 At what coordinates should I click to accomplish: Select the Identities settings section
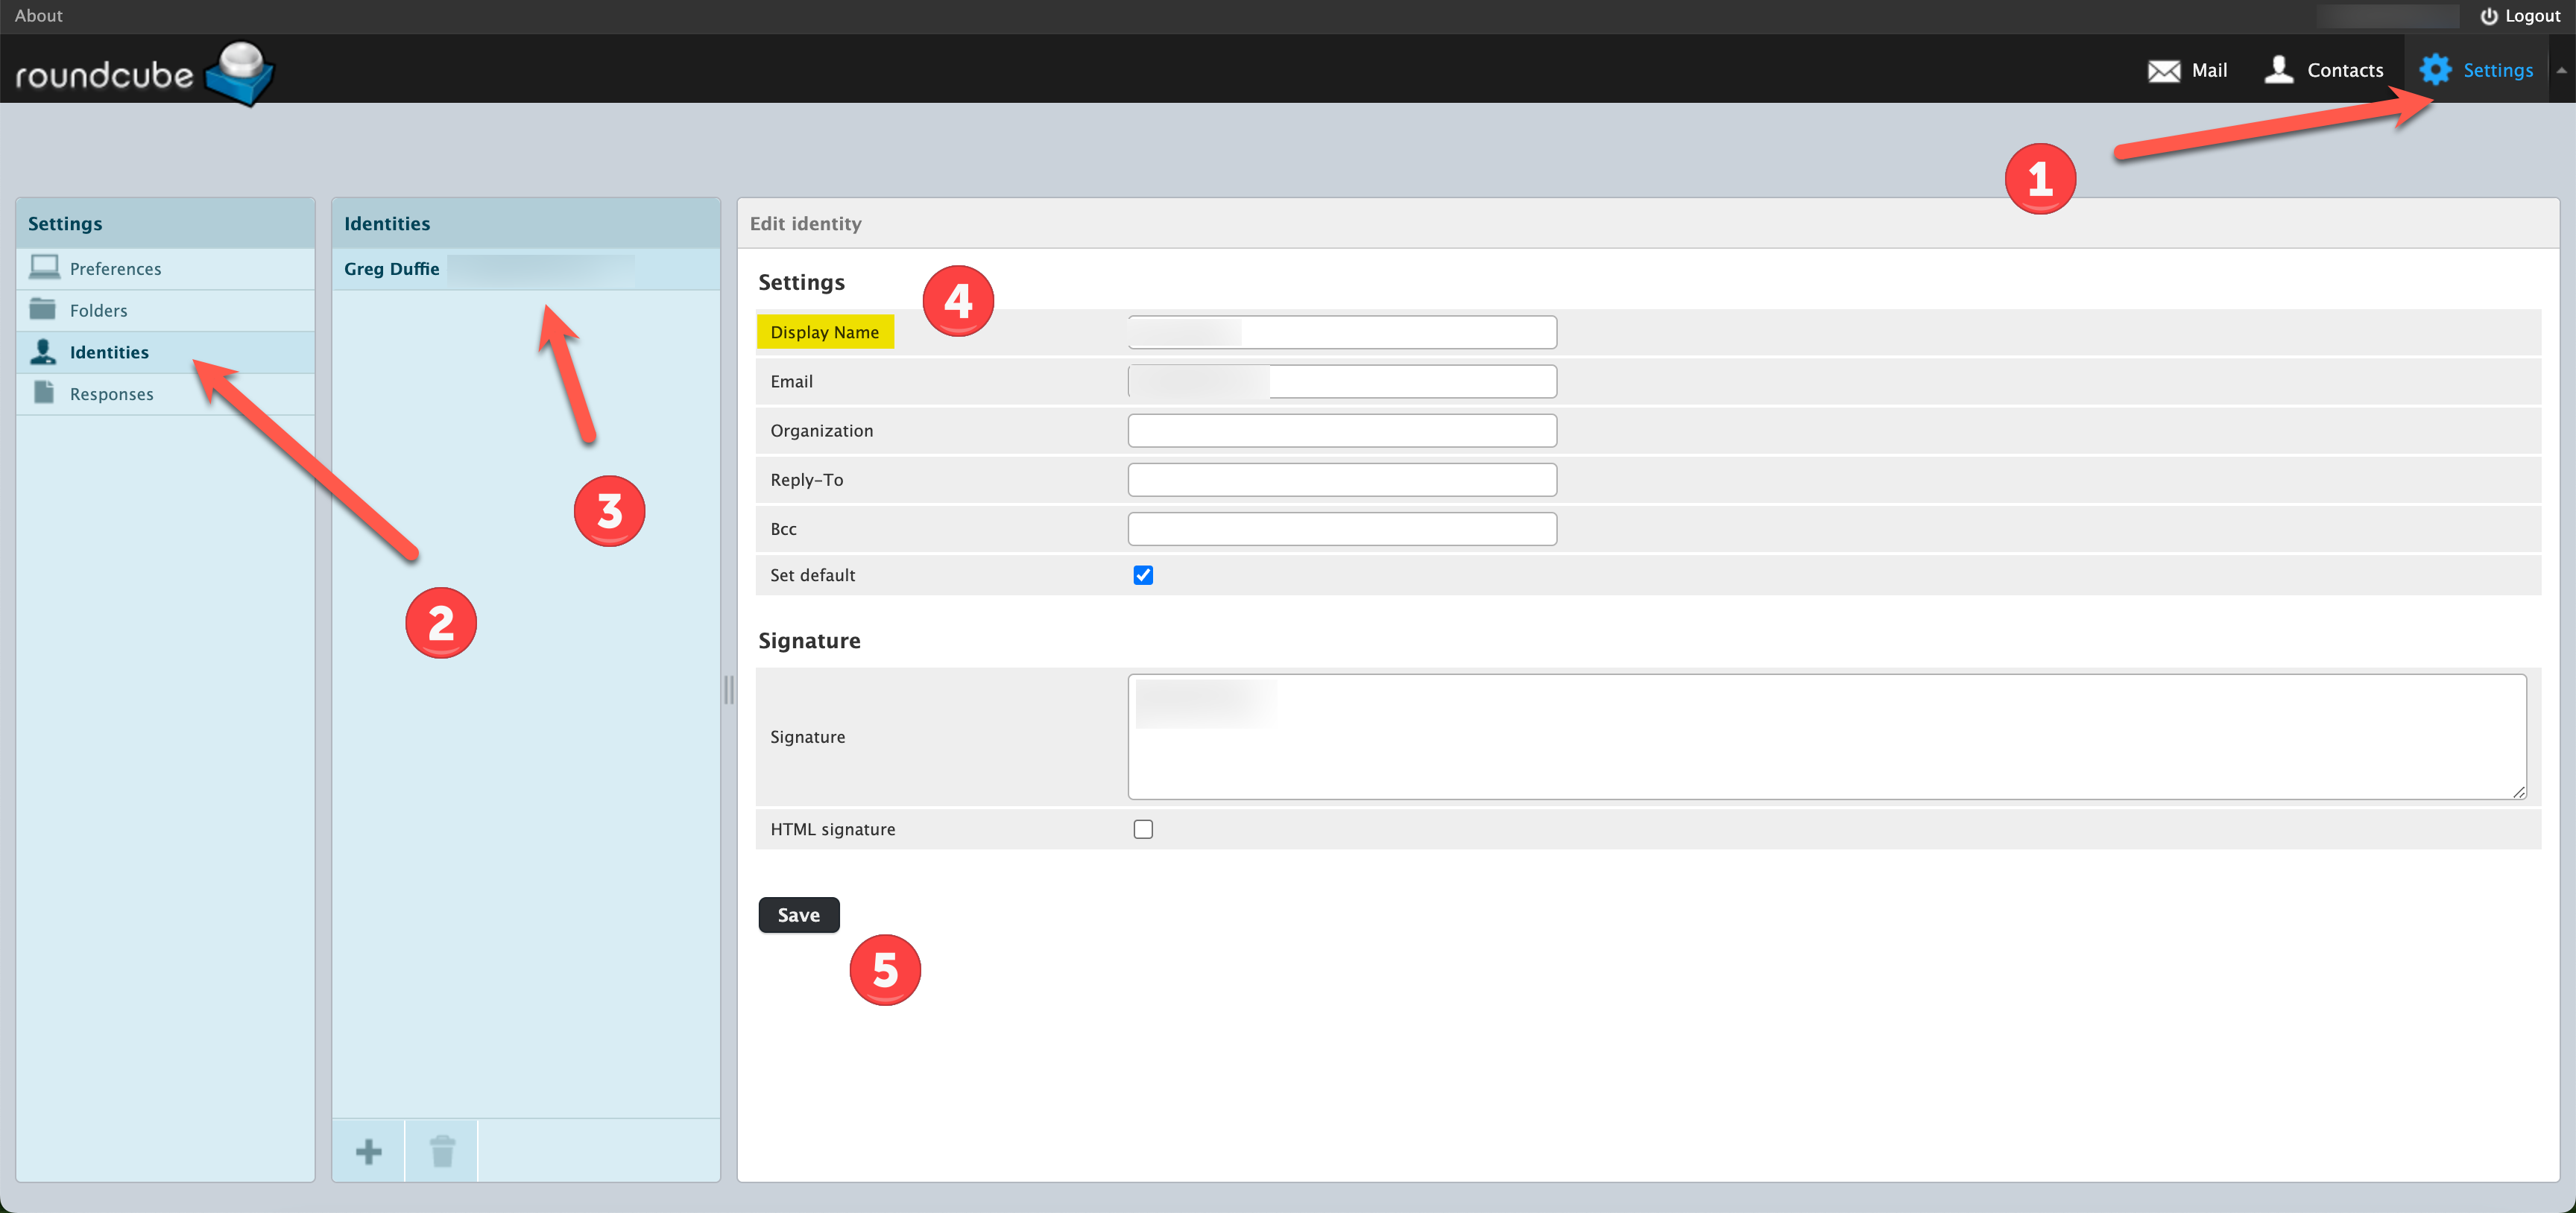click(165, 353)
